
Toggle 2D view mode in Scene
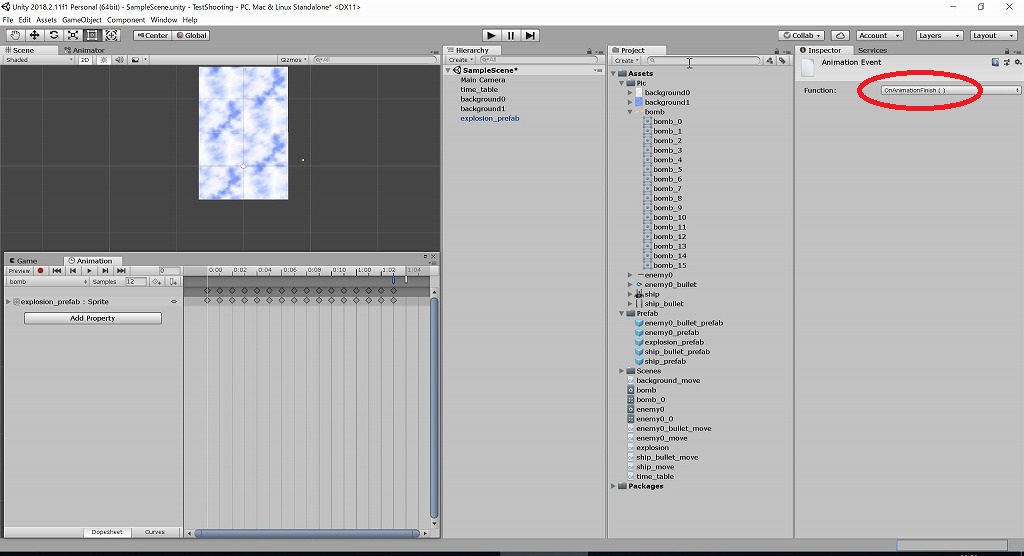(85, 59)
